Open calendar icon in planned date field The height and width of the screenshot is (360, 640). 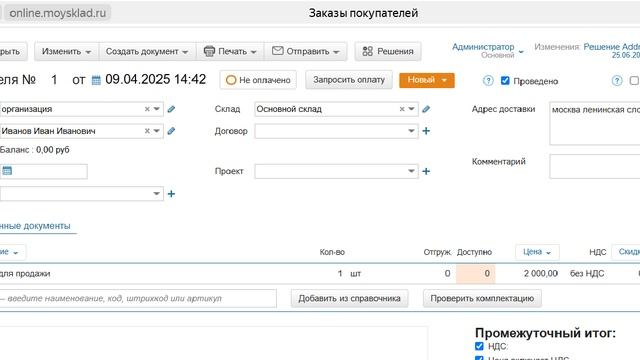[7, 171]
